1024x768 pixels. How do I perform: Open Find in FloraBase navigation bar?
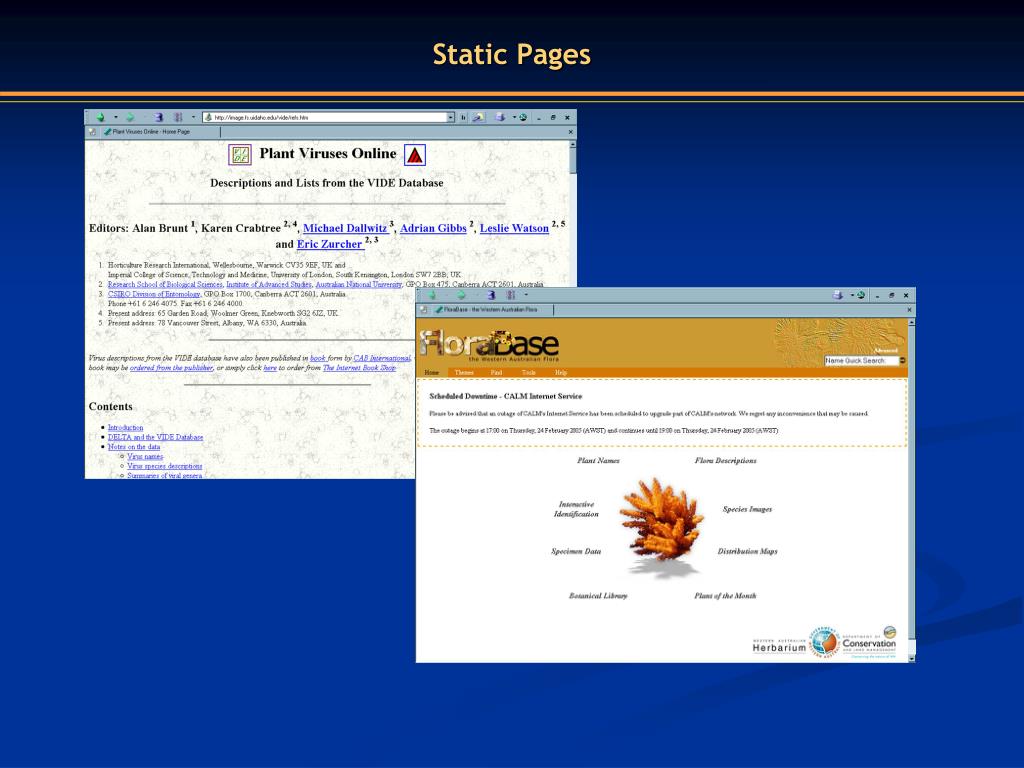[496, 373]
